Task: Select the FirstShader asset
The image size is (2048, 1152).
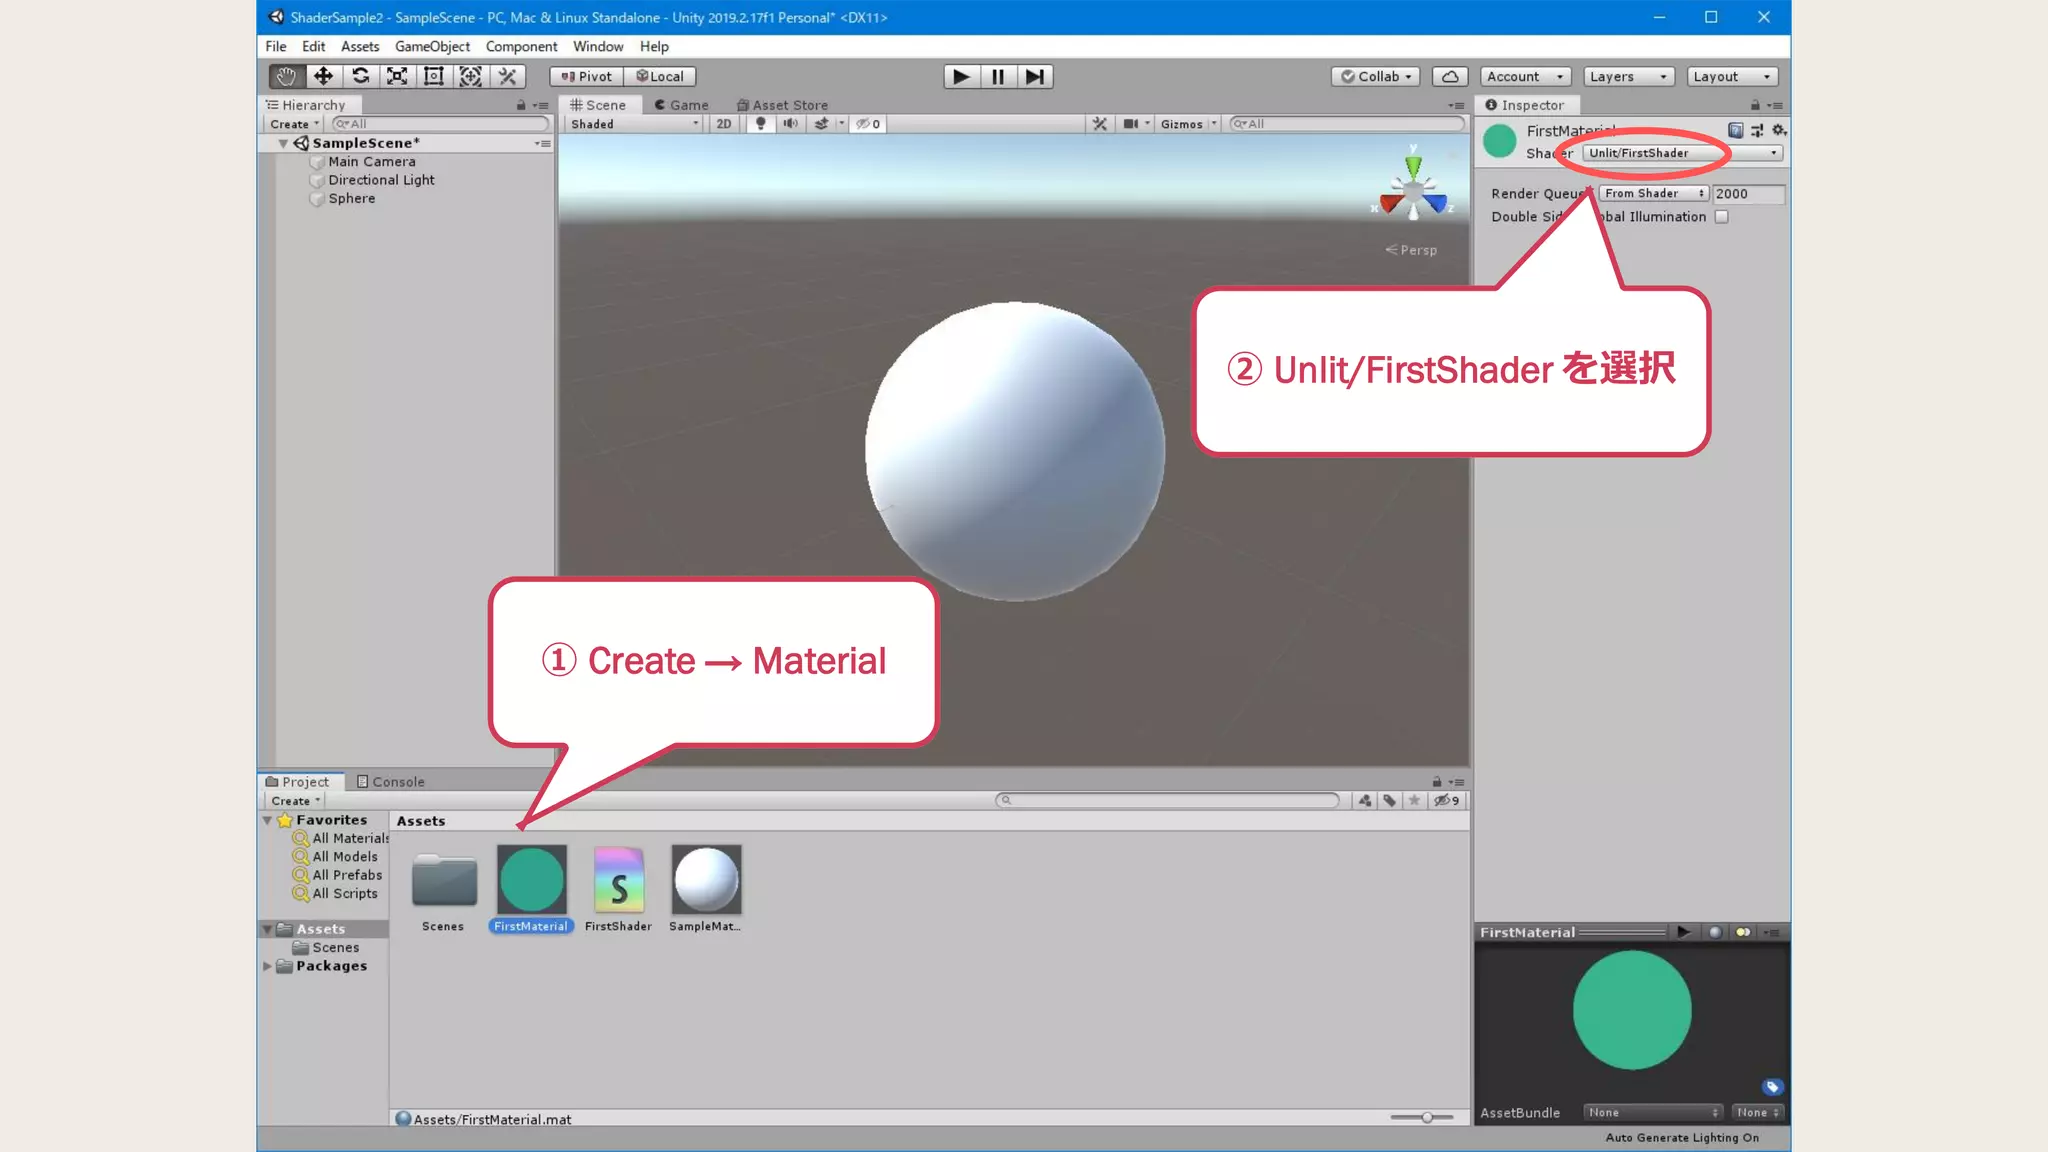Action: click(618, 889)
